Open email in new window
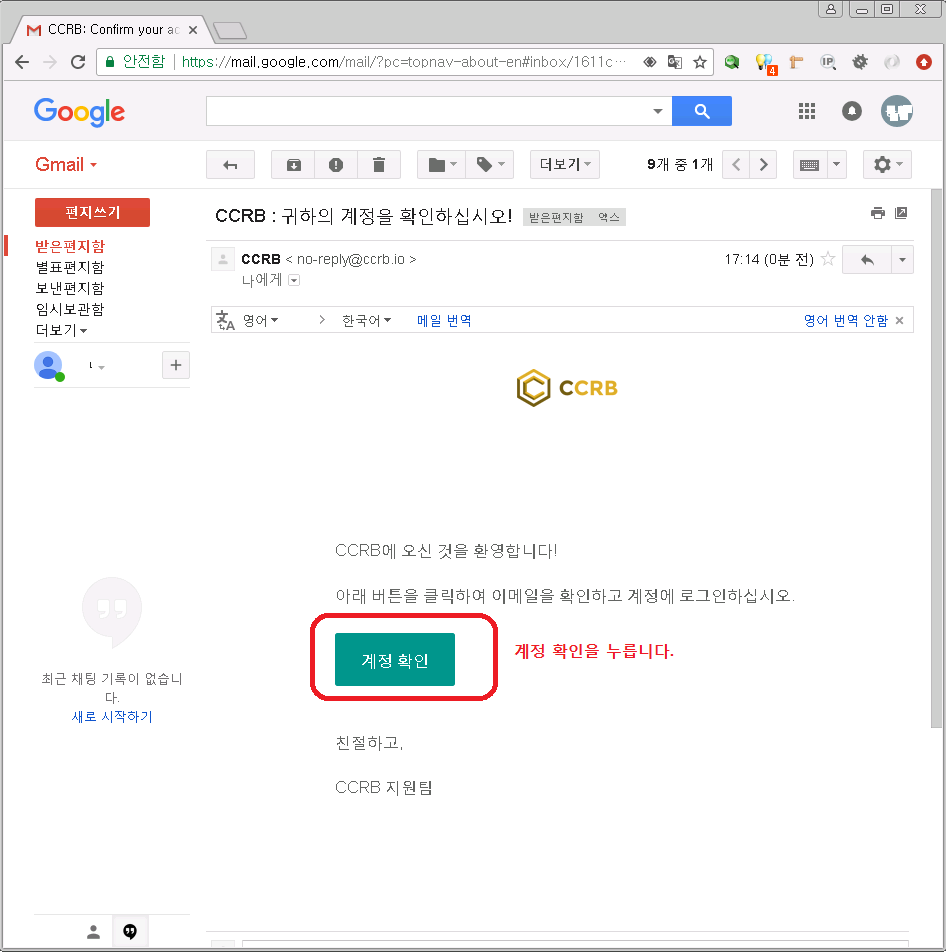The height and width of the screenshot is (952, 946). 901,213
